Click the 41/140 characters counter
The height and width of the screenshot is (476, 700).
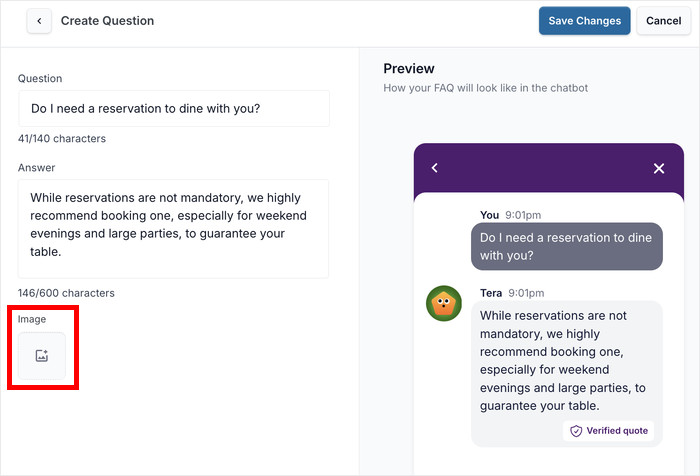point(62,139)
